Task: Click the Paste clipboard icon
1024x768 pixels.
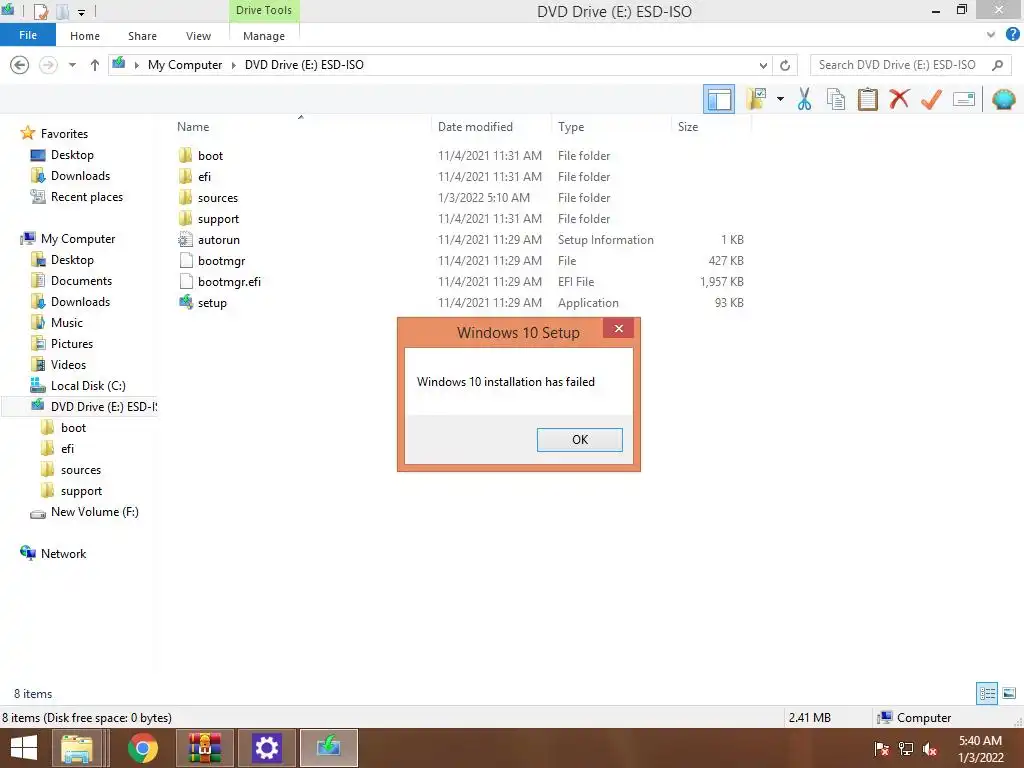Action: coord(867,99)
